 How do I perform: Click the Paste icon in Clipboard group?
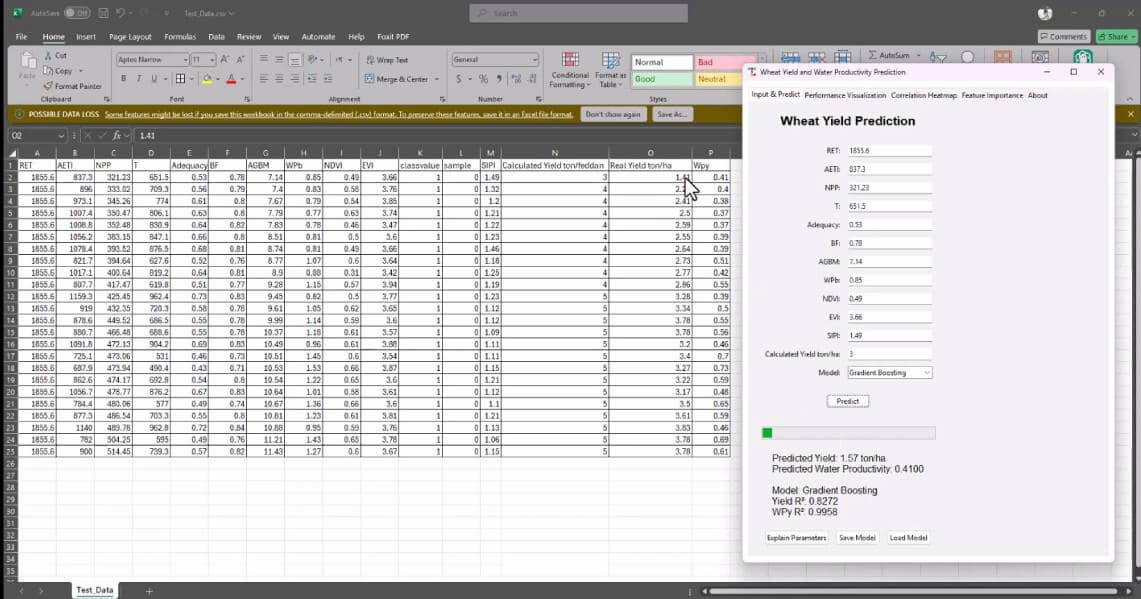tap(28, 61)
